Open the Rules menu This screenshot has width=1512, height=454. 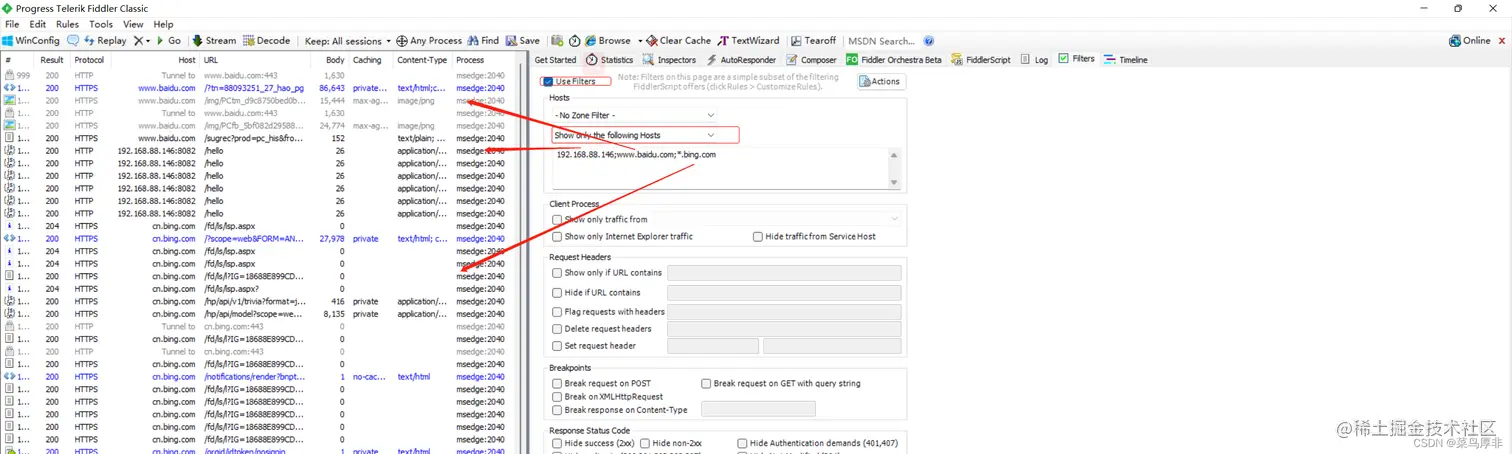point(67,24)
